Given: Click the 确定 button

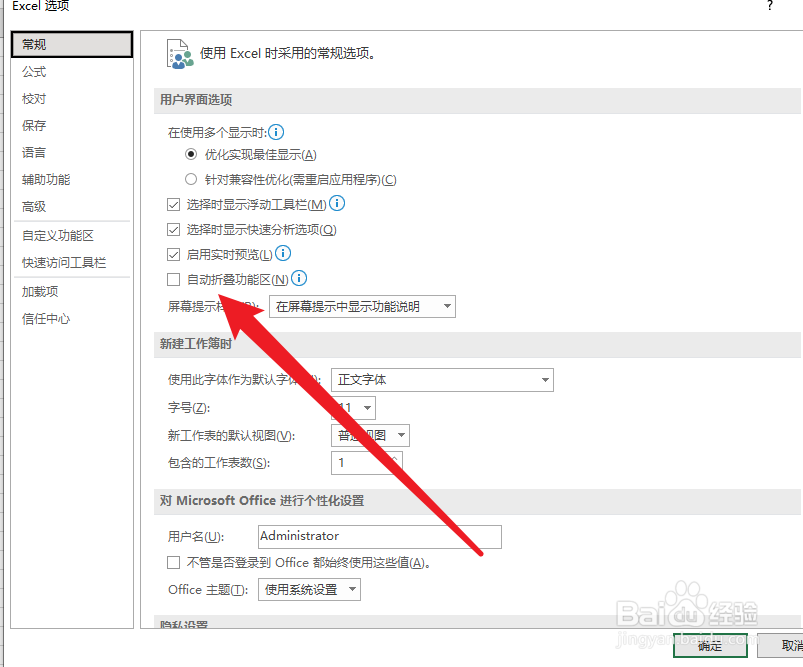Looking at the screenshot, I should [x=710, y=646].
